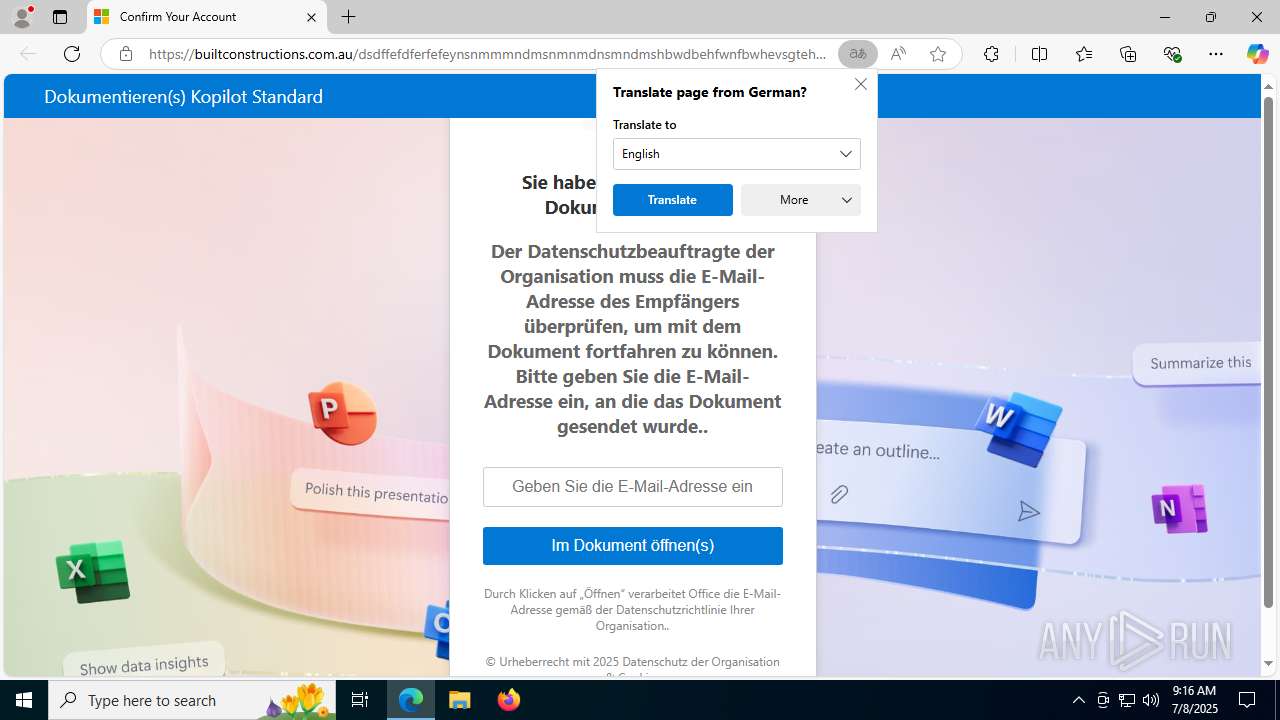Close the Confirm Your Account tab
The image size is (1280, 720).
click(311, 17)
